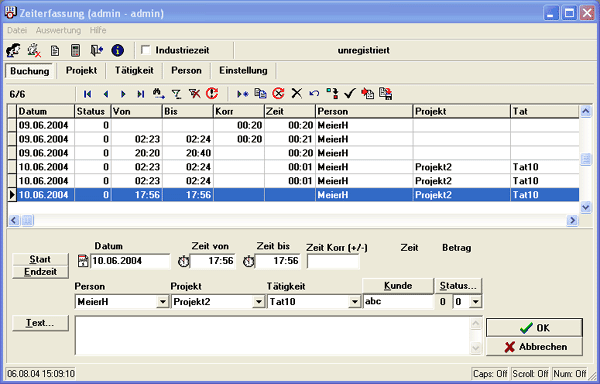The image size is (600, 384).
Task: Confirm with black checkmark icon
Action: (x=350, y=93)
